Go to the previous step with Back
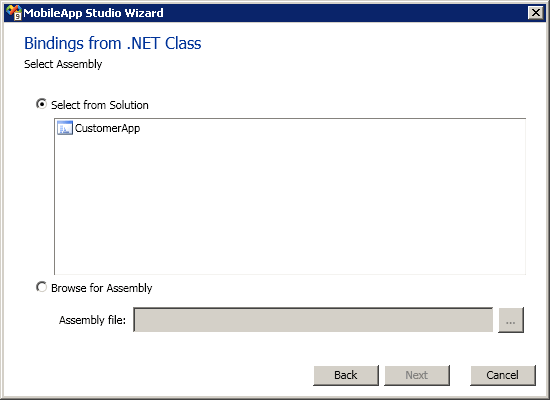The width and height of the screenshot is (550, 400). click(x=346, y=375)
